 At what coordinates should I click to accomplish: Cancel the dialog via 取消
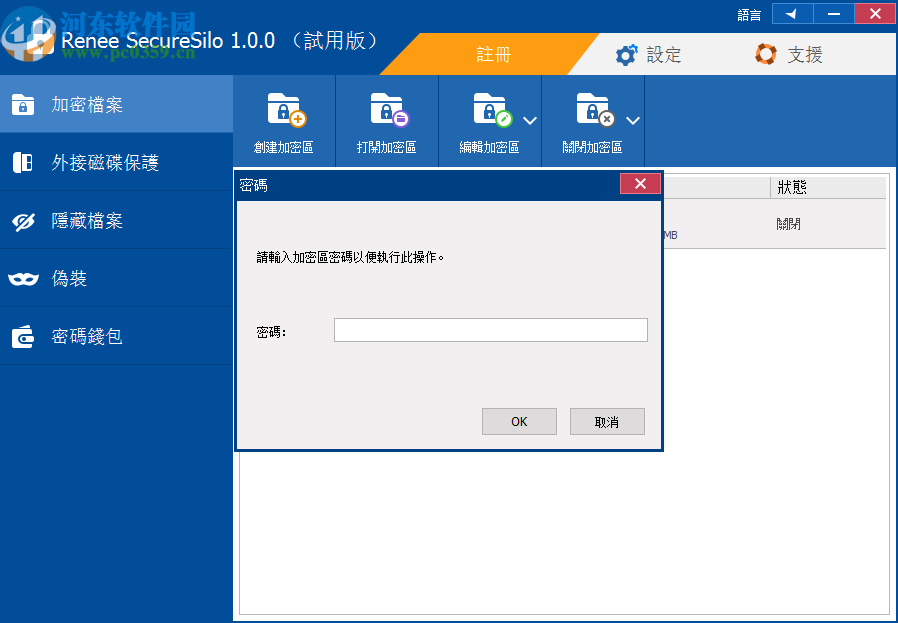pos(607,421)
